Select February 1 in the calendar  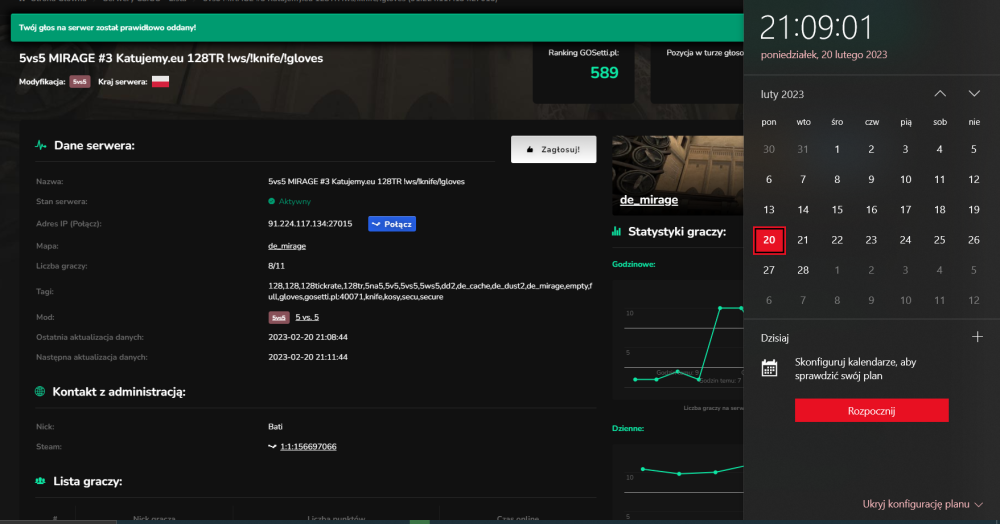837,149
